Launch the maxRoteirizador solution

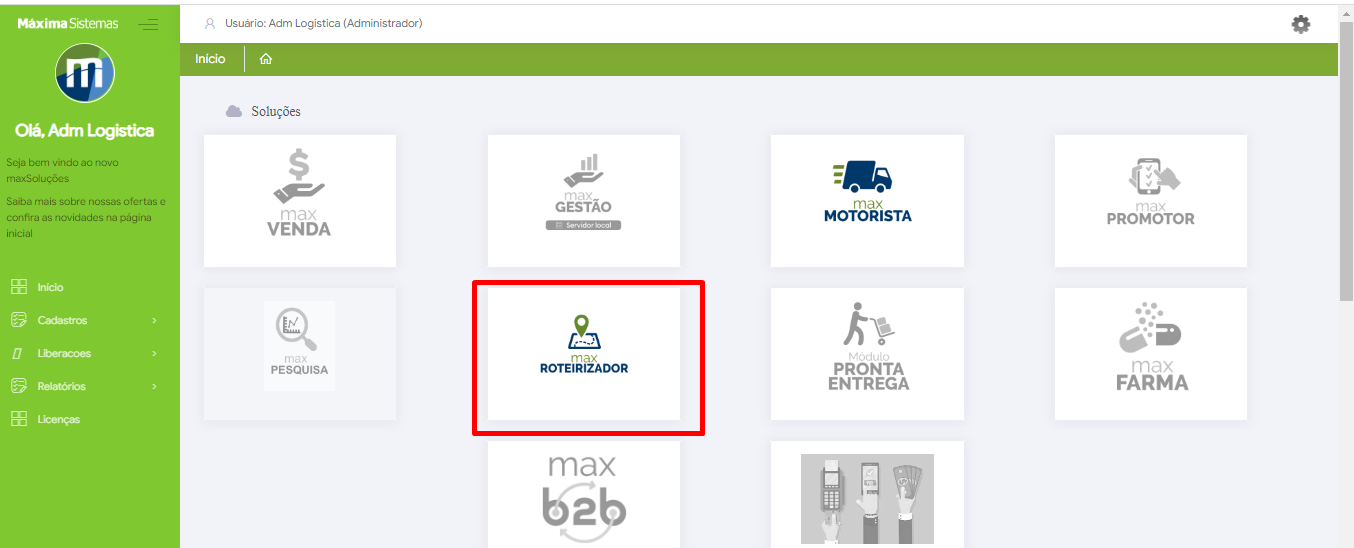pos(583,354)
